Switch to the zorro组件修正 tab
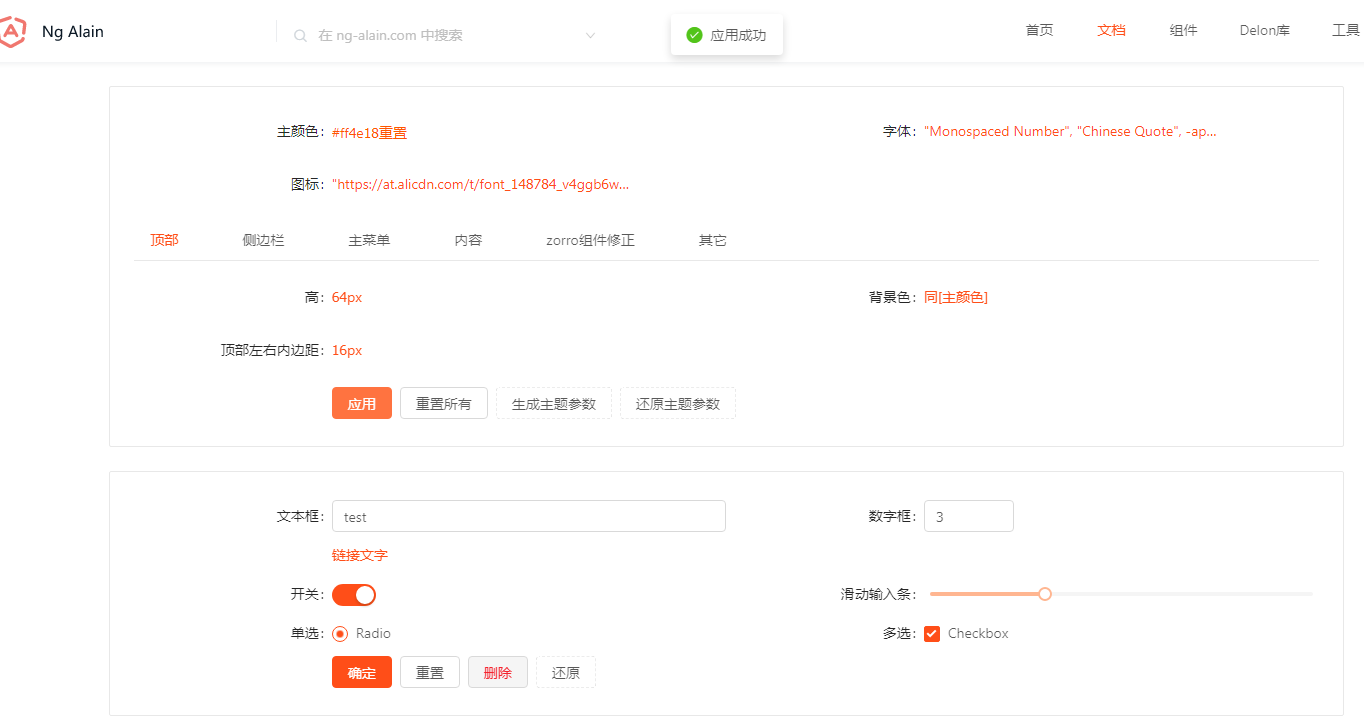1364x725 pixels. [x=590, y=240]
